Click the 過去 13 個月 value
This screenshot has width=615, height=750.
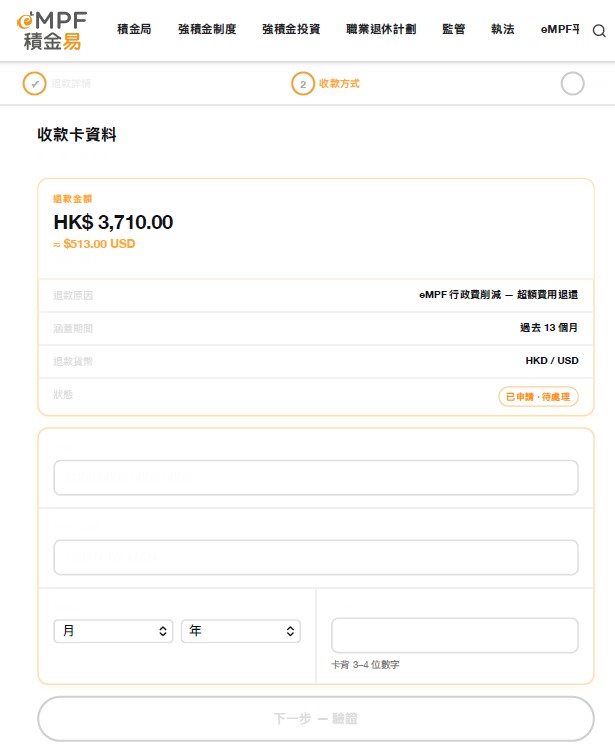tap(549, 328)
